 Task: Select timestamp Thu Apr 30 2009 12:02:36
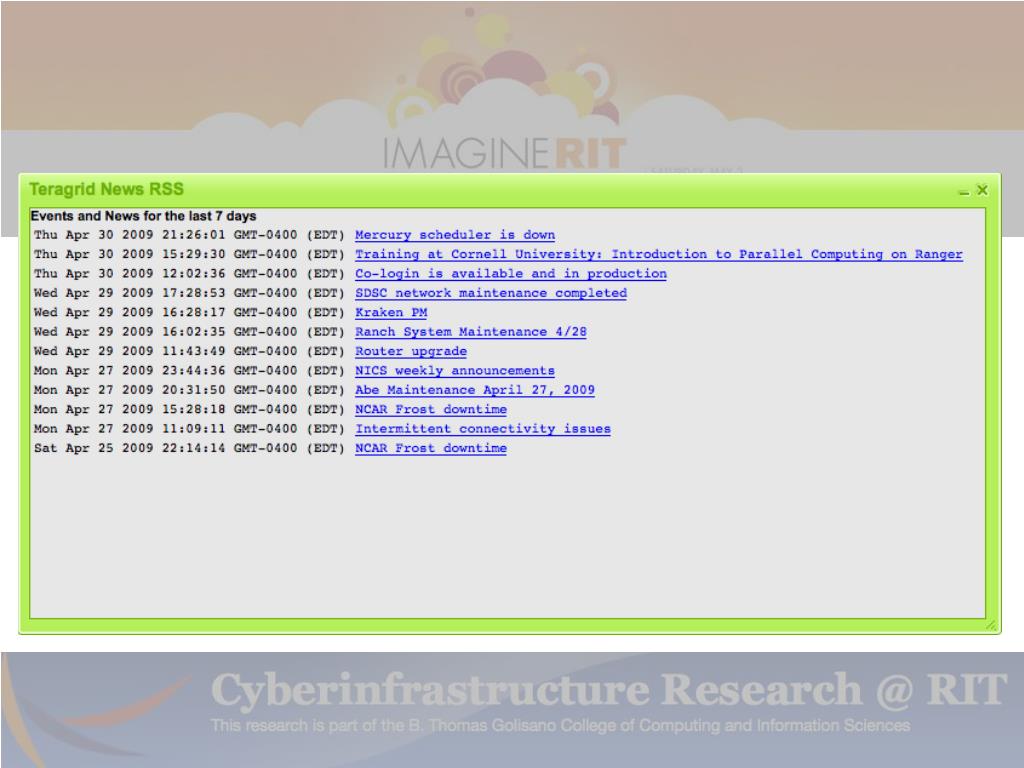coord(189,274)
